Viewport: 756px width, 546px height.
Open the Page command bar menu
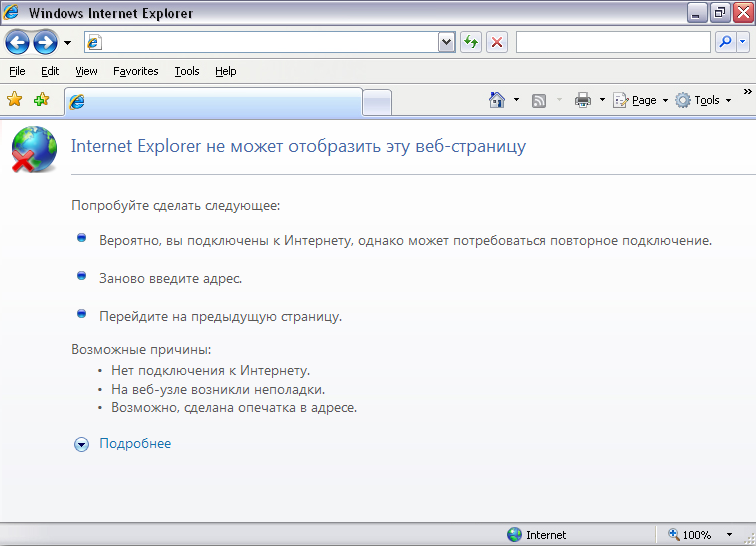pyautogui.click(x=641, y=100)
